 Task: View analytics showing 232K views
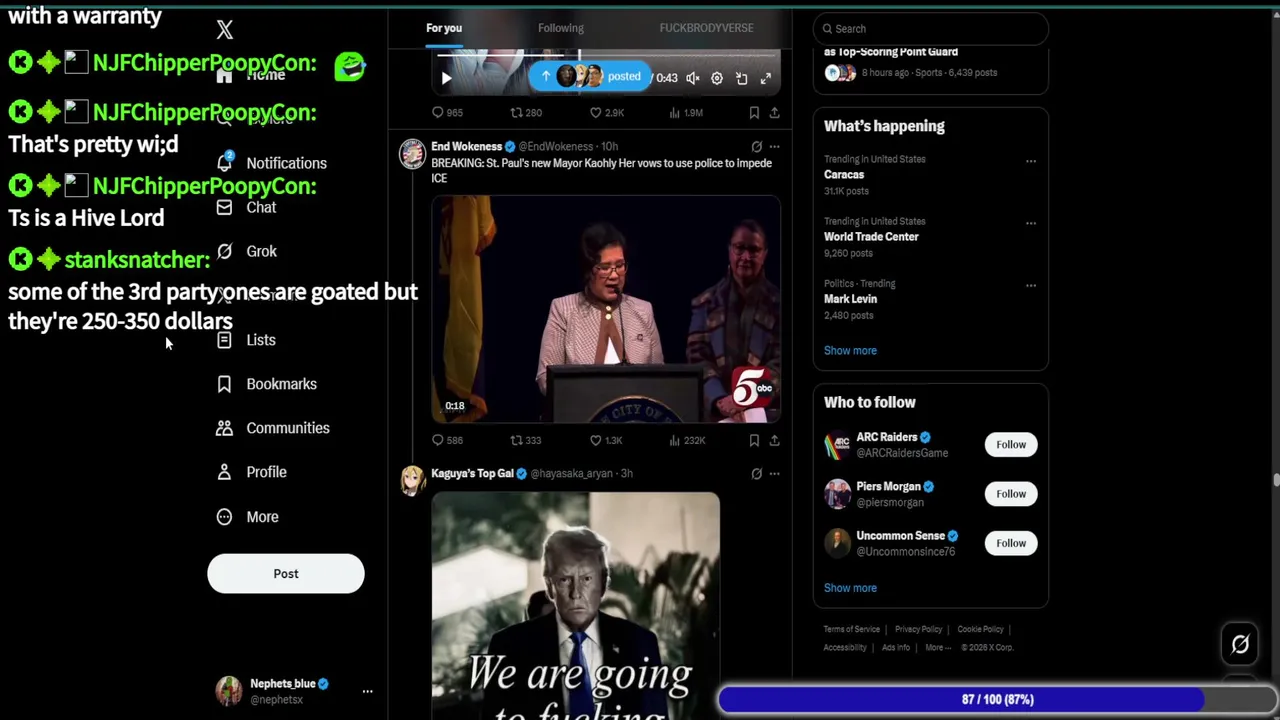pyautogui.click(x=687, y=440)
